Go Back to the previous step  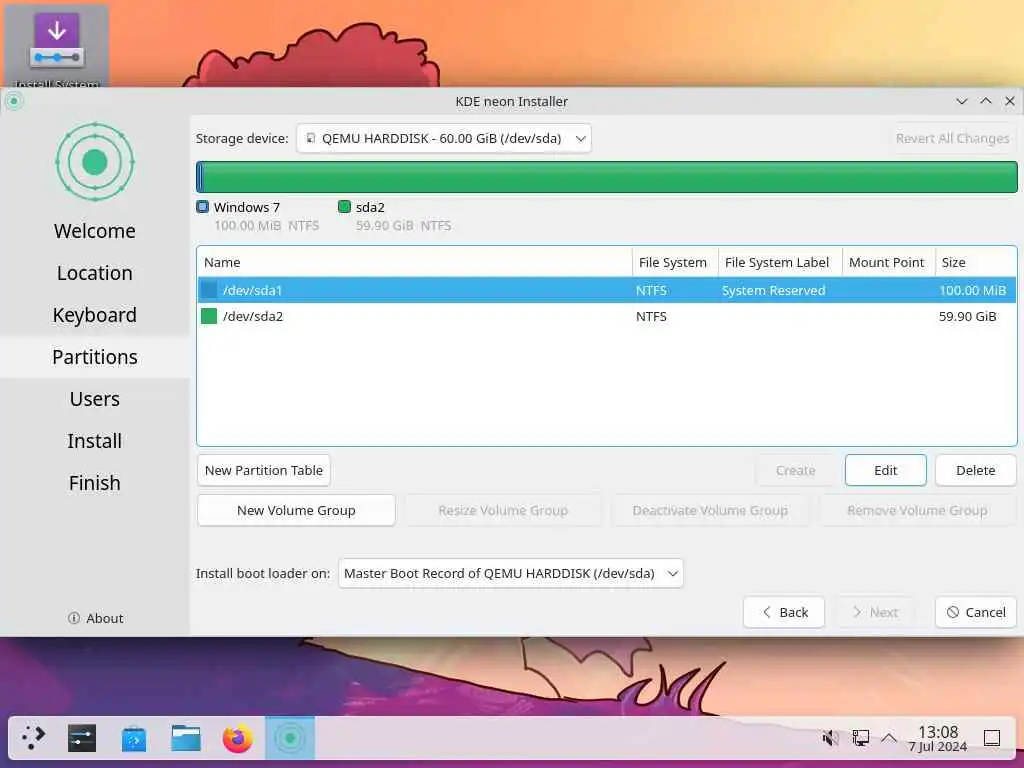coord(784,612)
